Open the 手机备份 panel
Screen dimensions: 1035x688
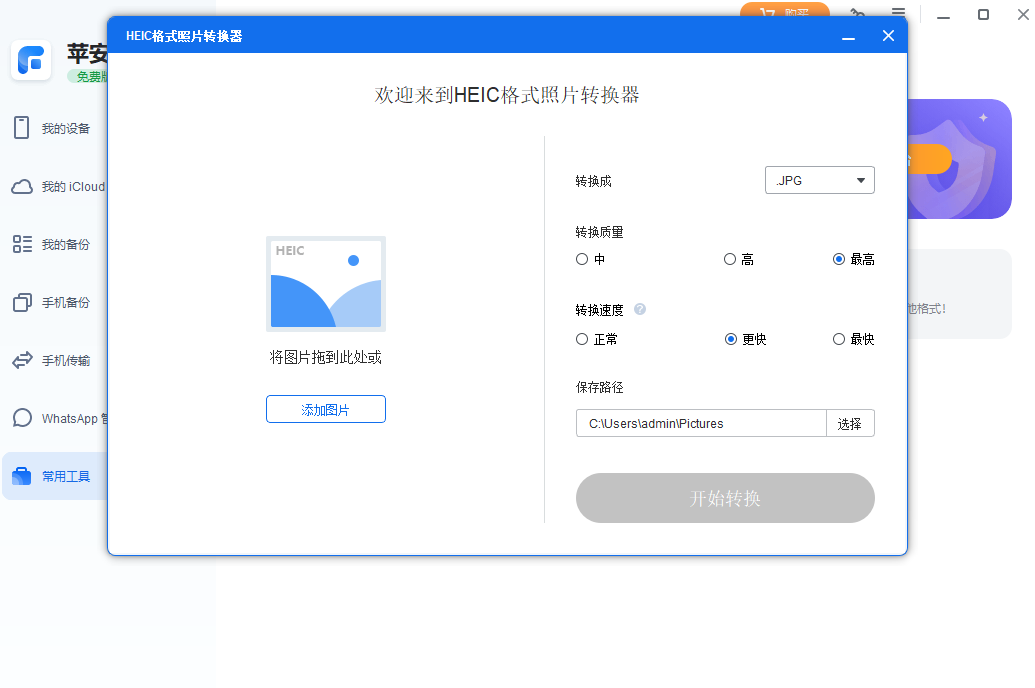[x=55, y=302]
